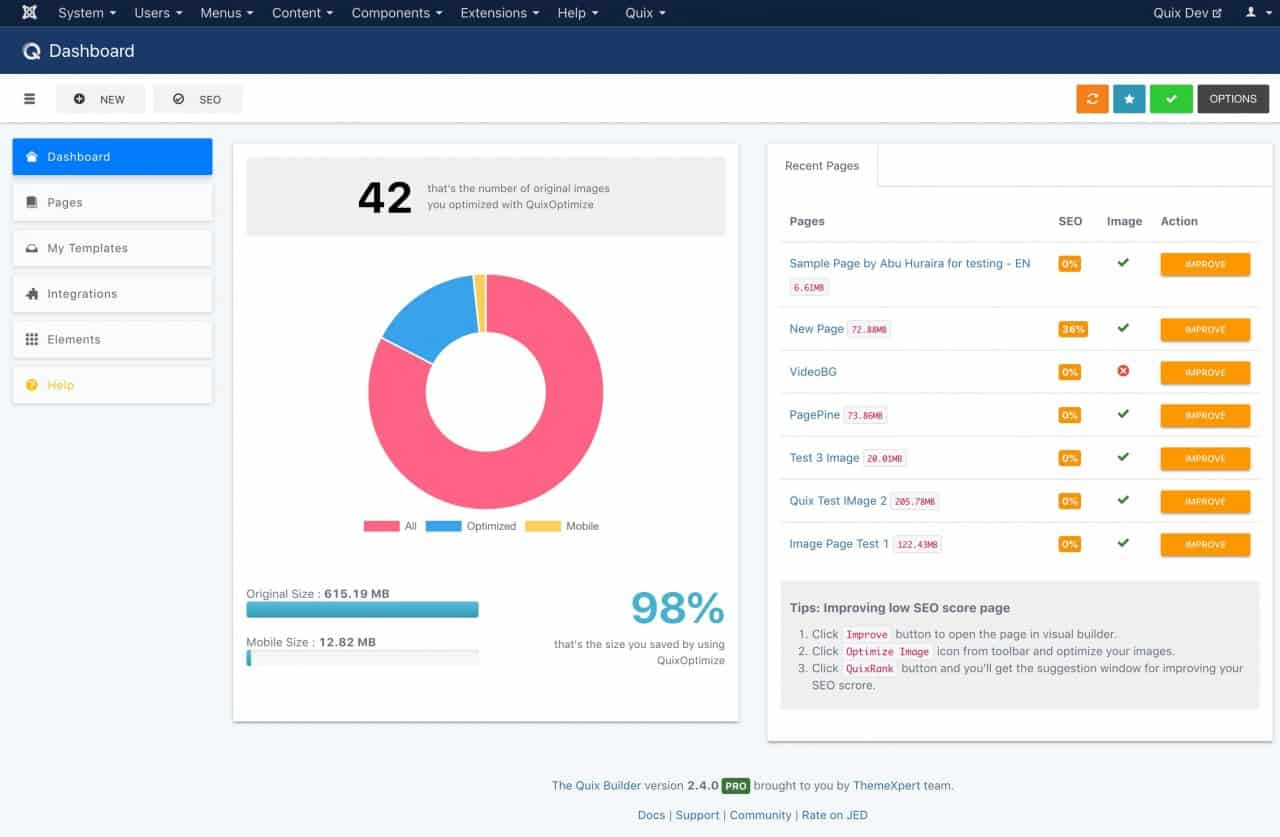Click the Integrations puzzle icon
The width and height of the screenshot is (1280, 837).
32,294
